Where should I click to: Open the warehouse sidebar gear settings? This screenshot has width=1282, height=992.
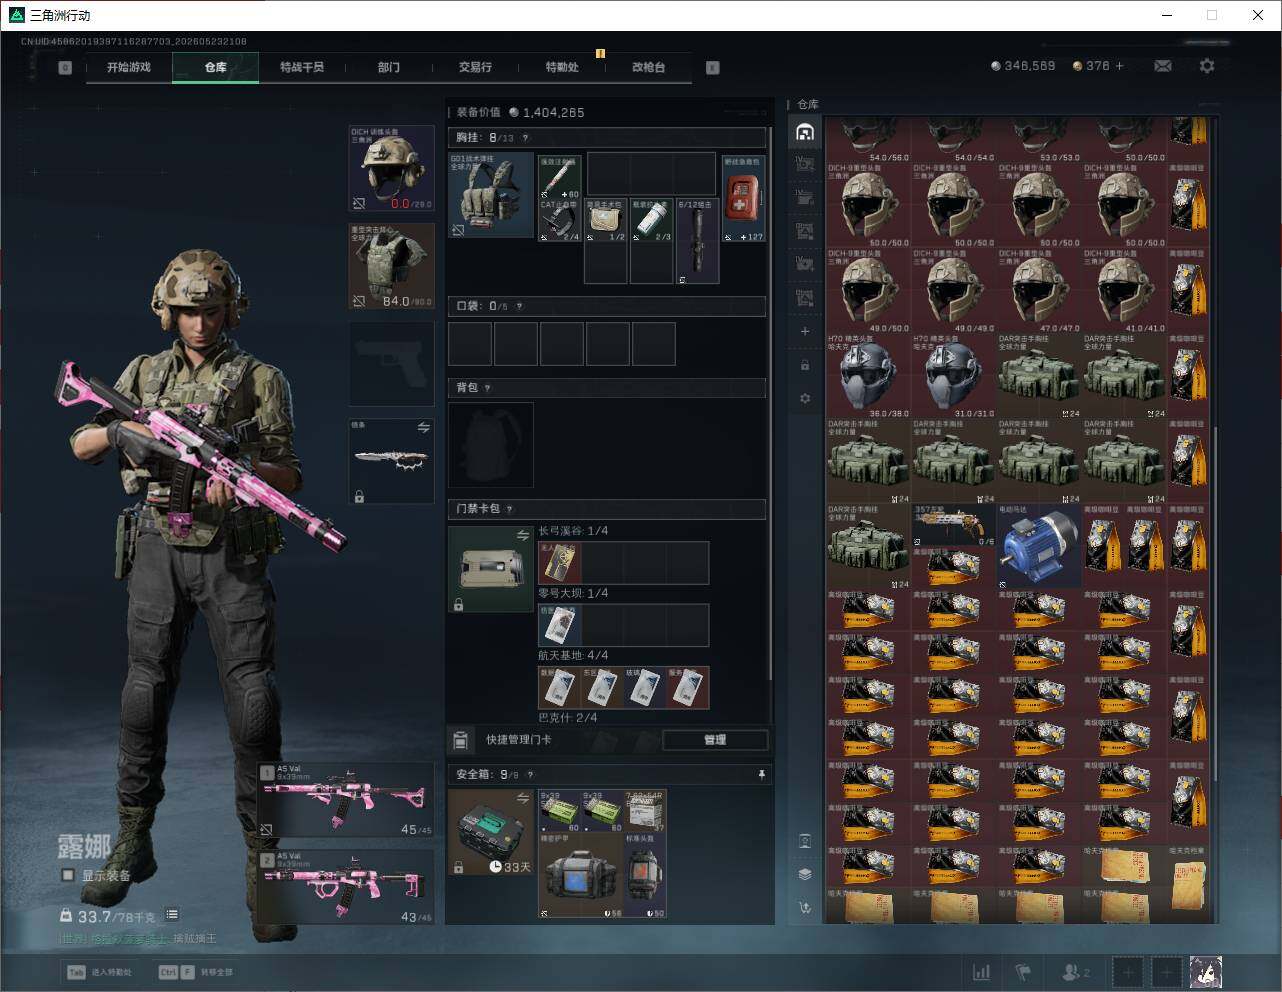[x=805, y=398]
